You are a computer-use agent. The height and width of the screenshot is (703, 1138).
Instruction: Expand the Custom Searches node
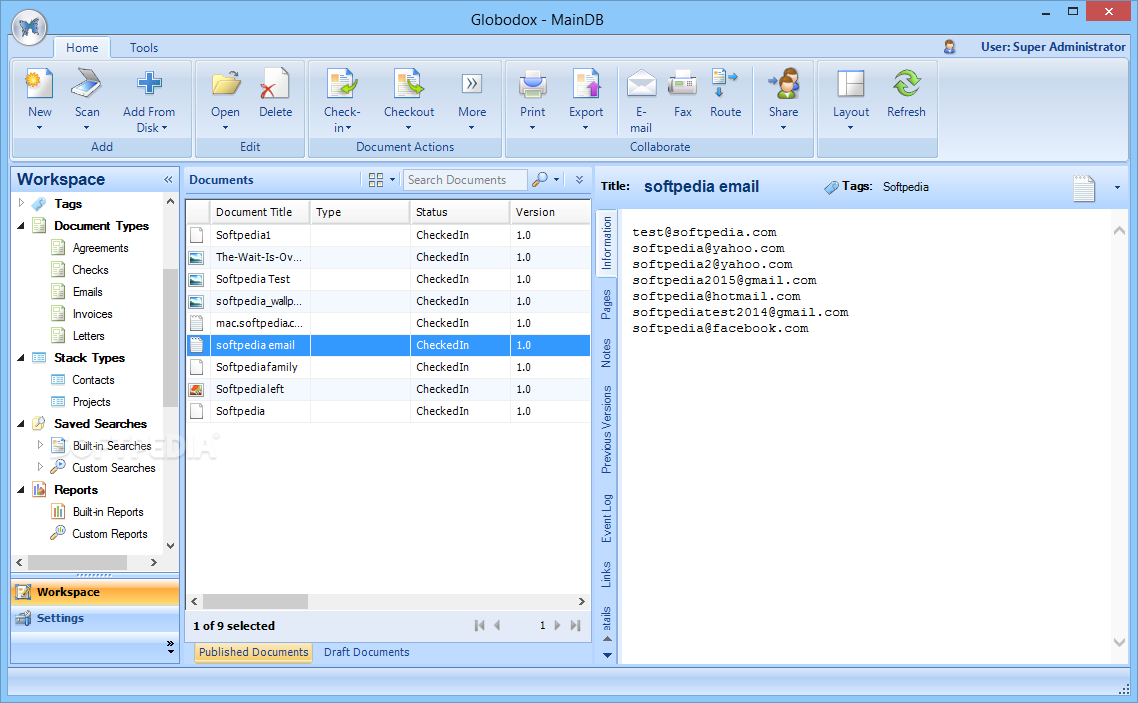coord(41,467)
